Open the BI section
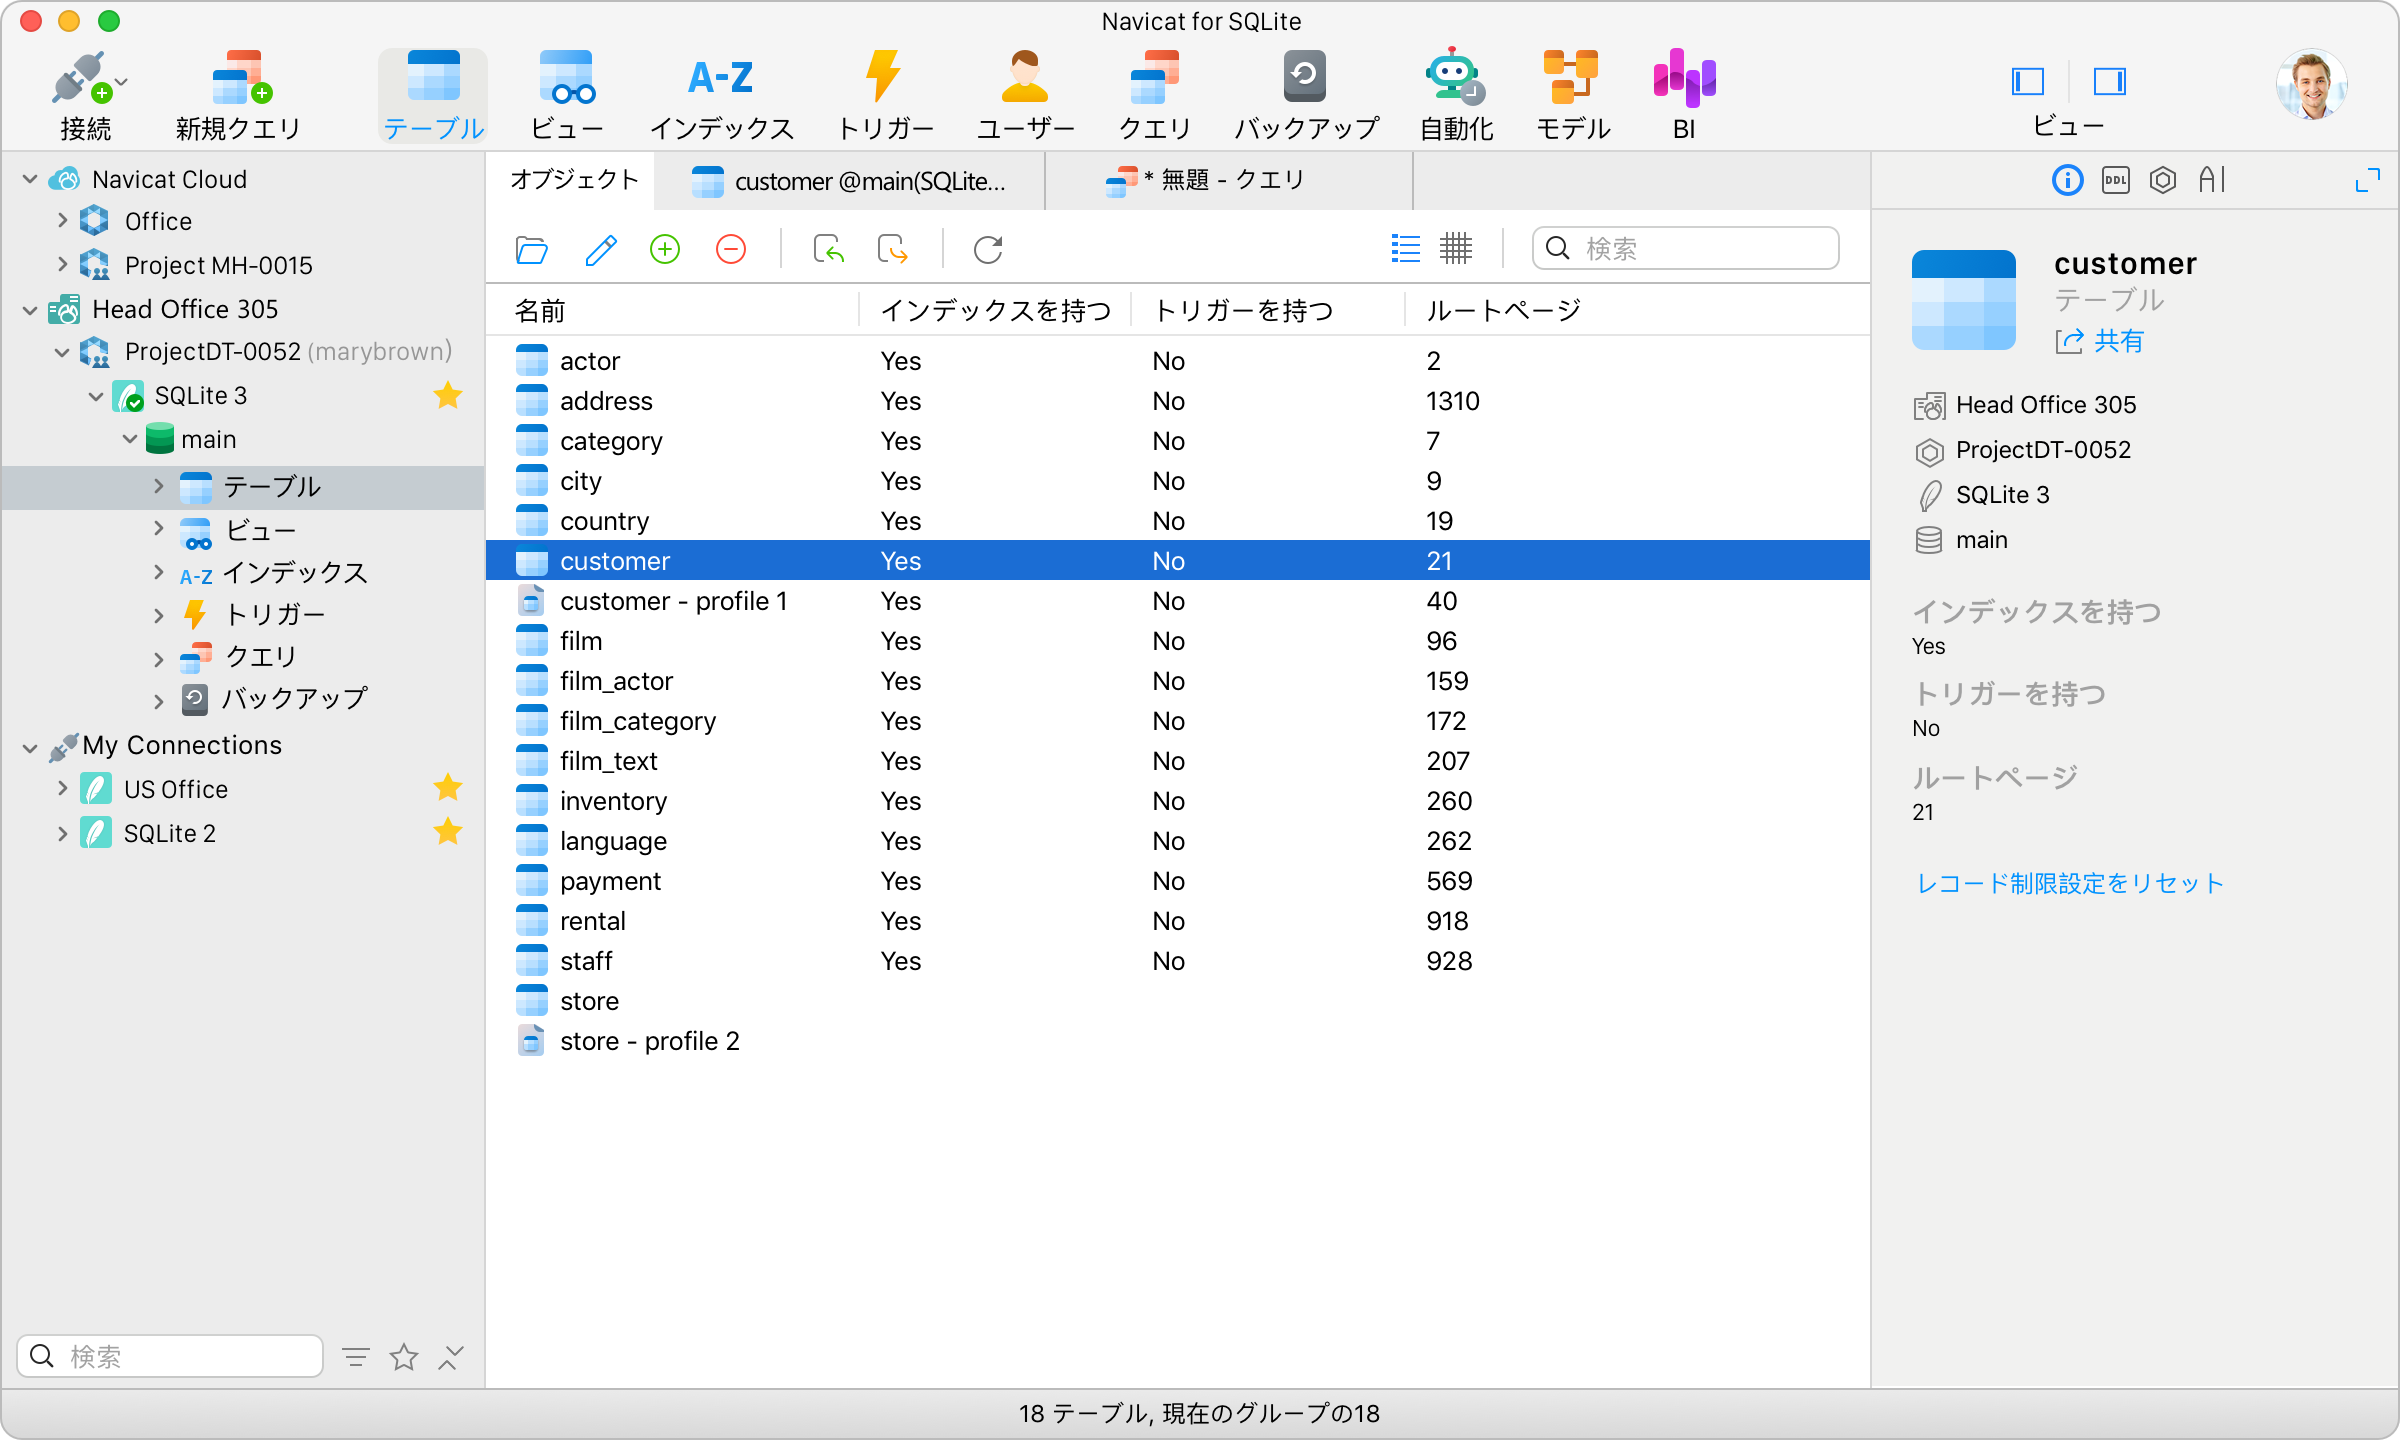The height and width of the screenshot is (1440, 2400). [x=1684, y=95]
